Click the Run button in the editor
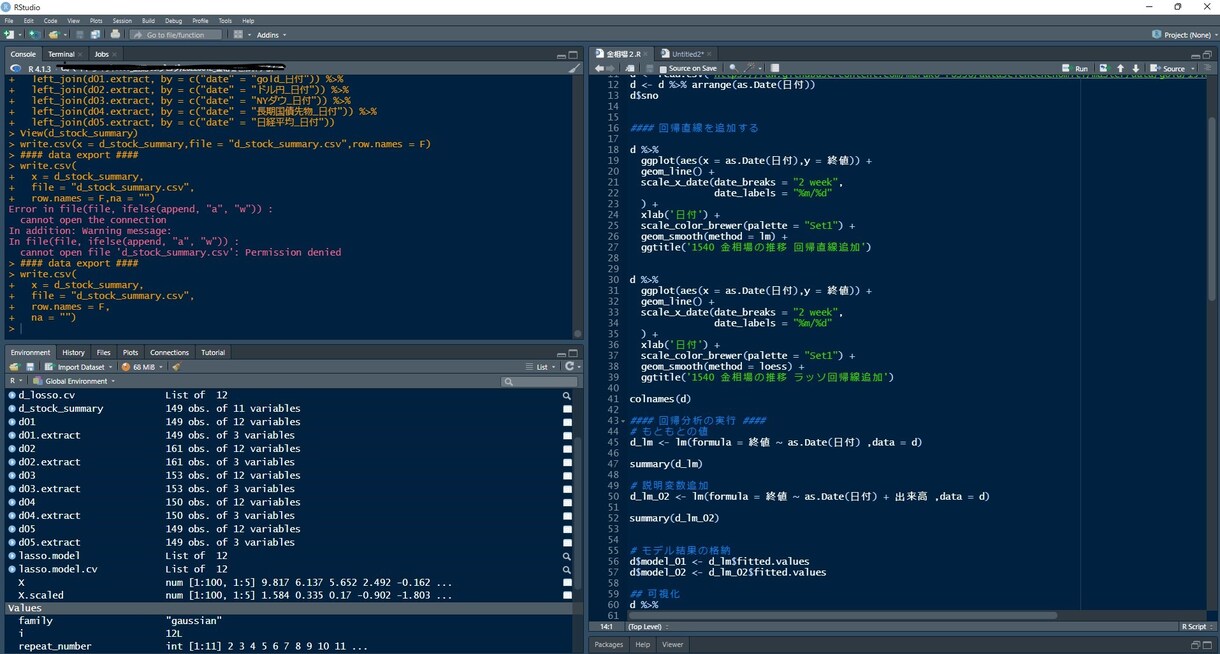The image size is (1220, 654). point(1075,68)
